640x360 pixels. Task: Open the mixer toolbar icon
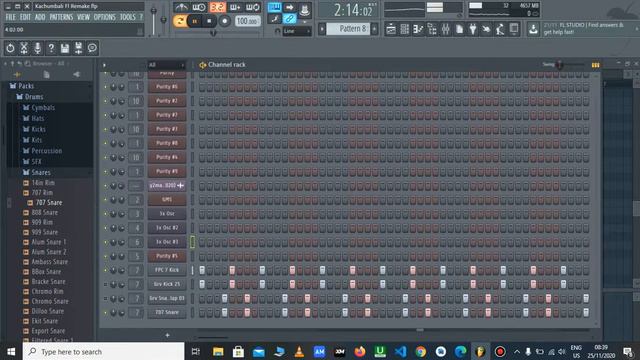point(445,29)
